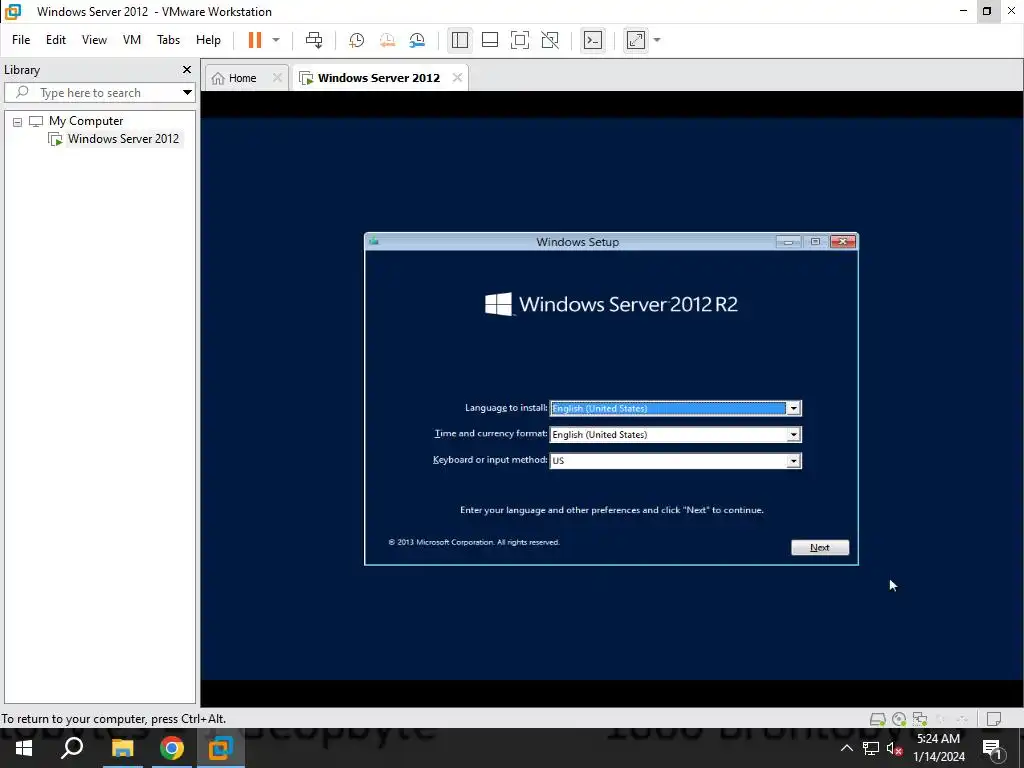Open the console view icon
The image size is (1024, 768).
pos(592,40)
